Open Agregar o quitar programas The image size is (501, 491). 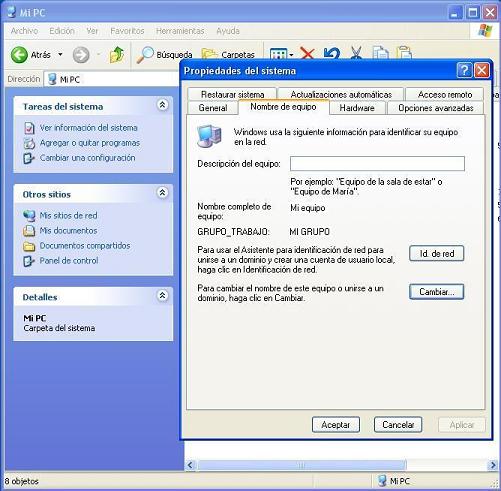(x=90, y=143)
